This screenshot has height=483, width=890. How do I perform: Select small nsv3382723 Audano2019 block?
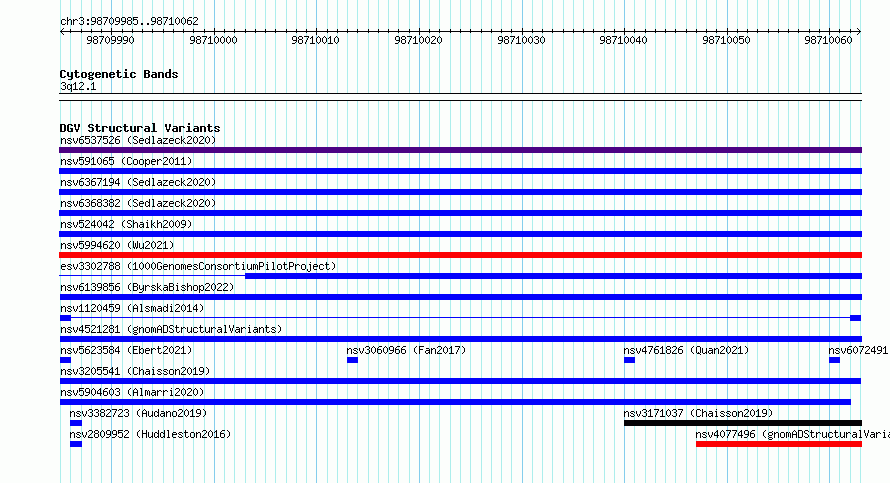tap(76, 423)
